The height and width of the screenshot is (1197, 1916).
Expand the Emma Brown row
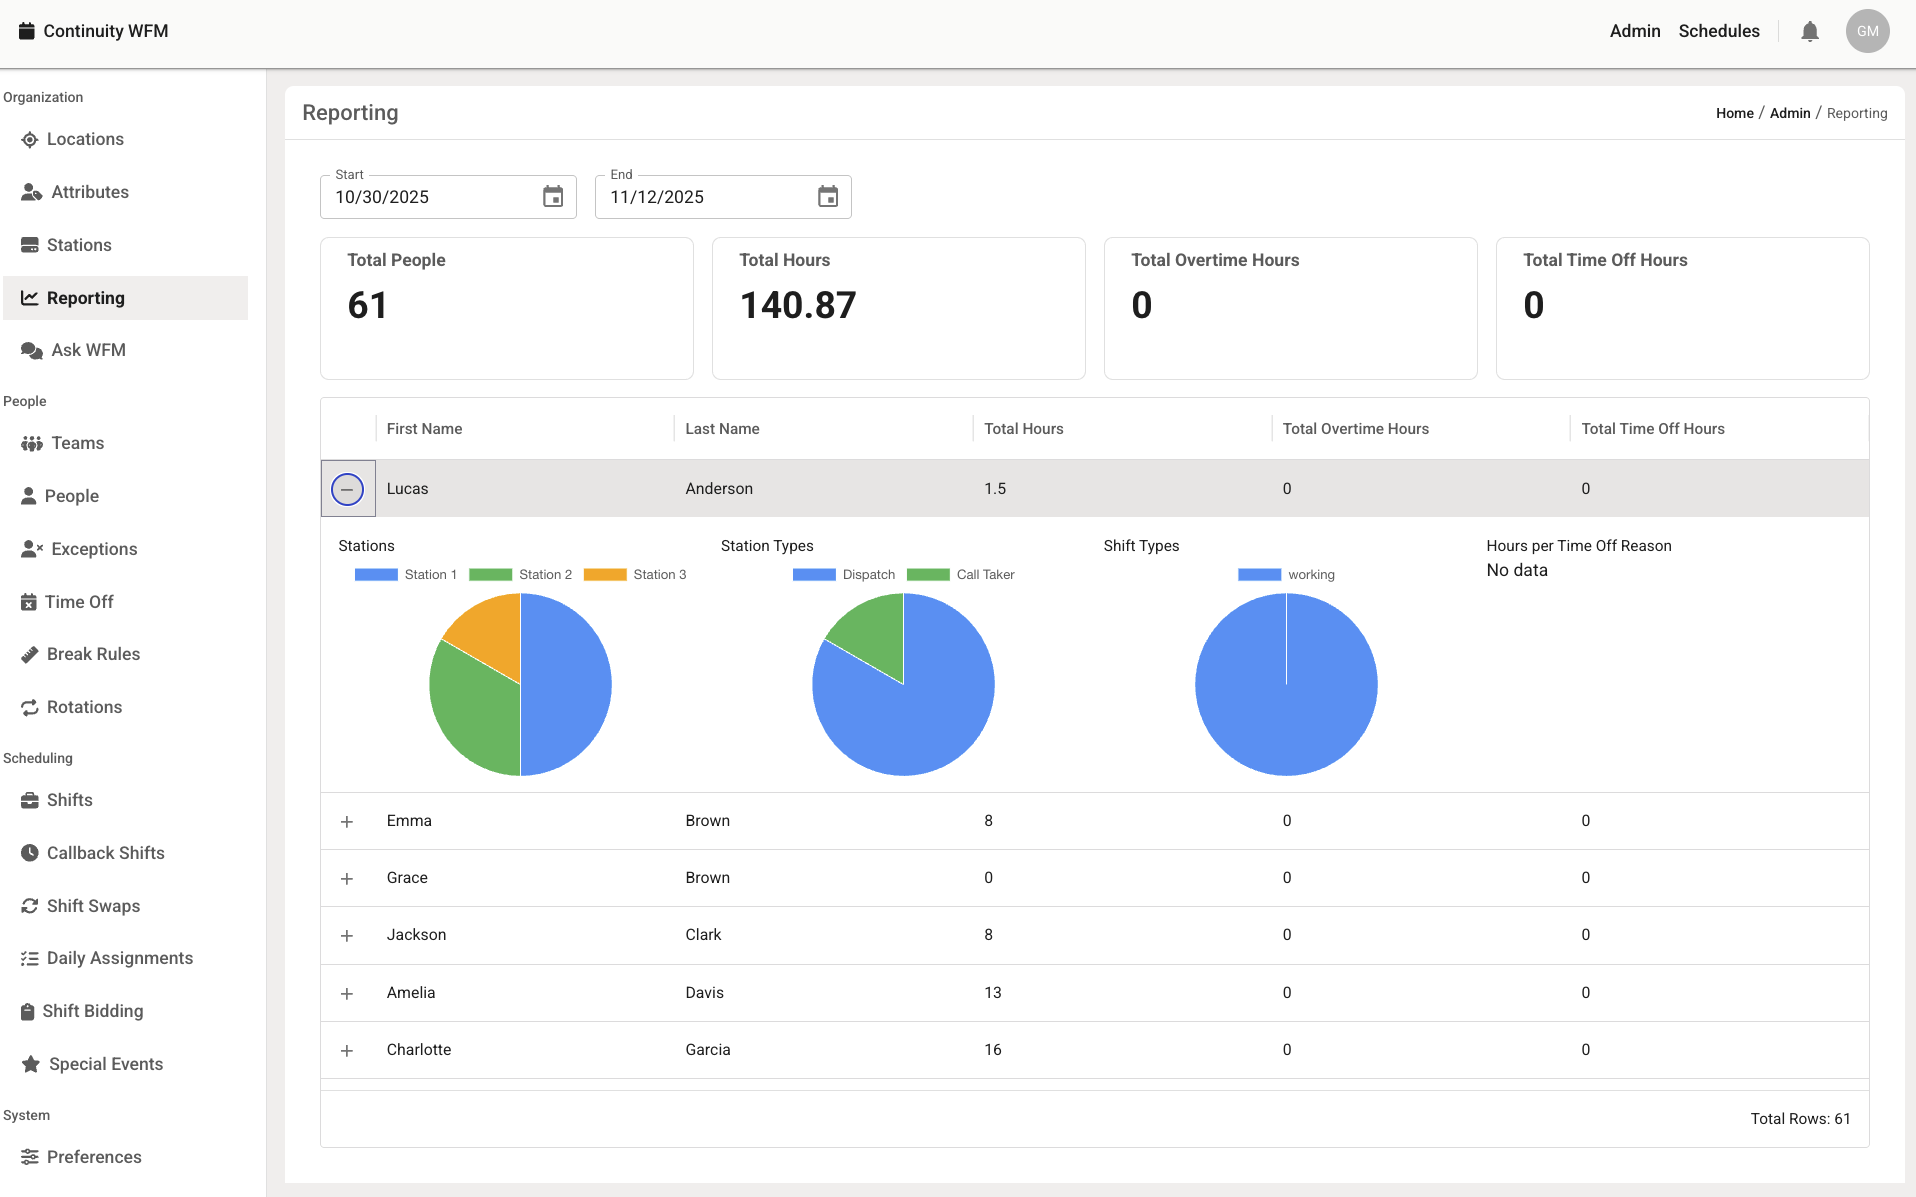tap(347, 822)
